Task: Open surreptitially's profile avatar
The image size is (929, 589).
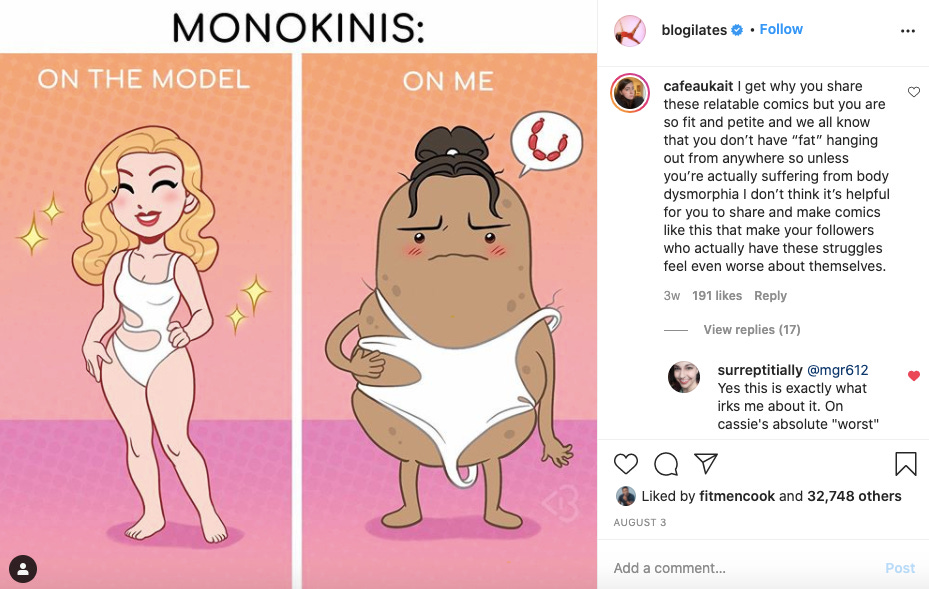Action: click(684, 377)
